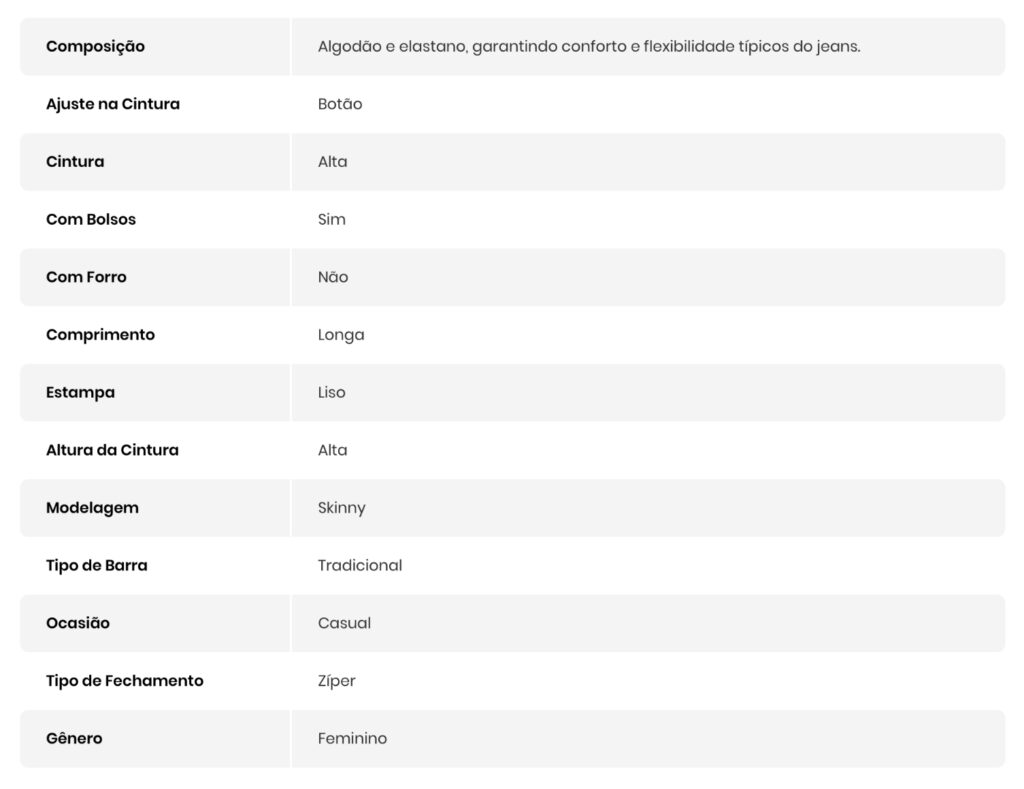Select the Com Bolsos label
Viewport: 1024px width, 789px height.
(91, 219)
